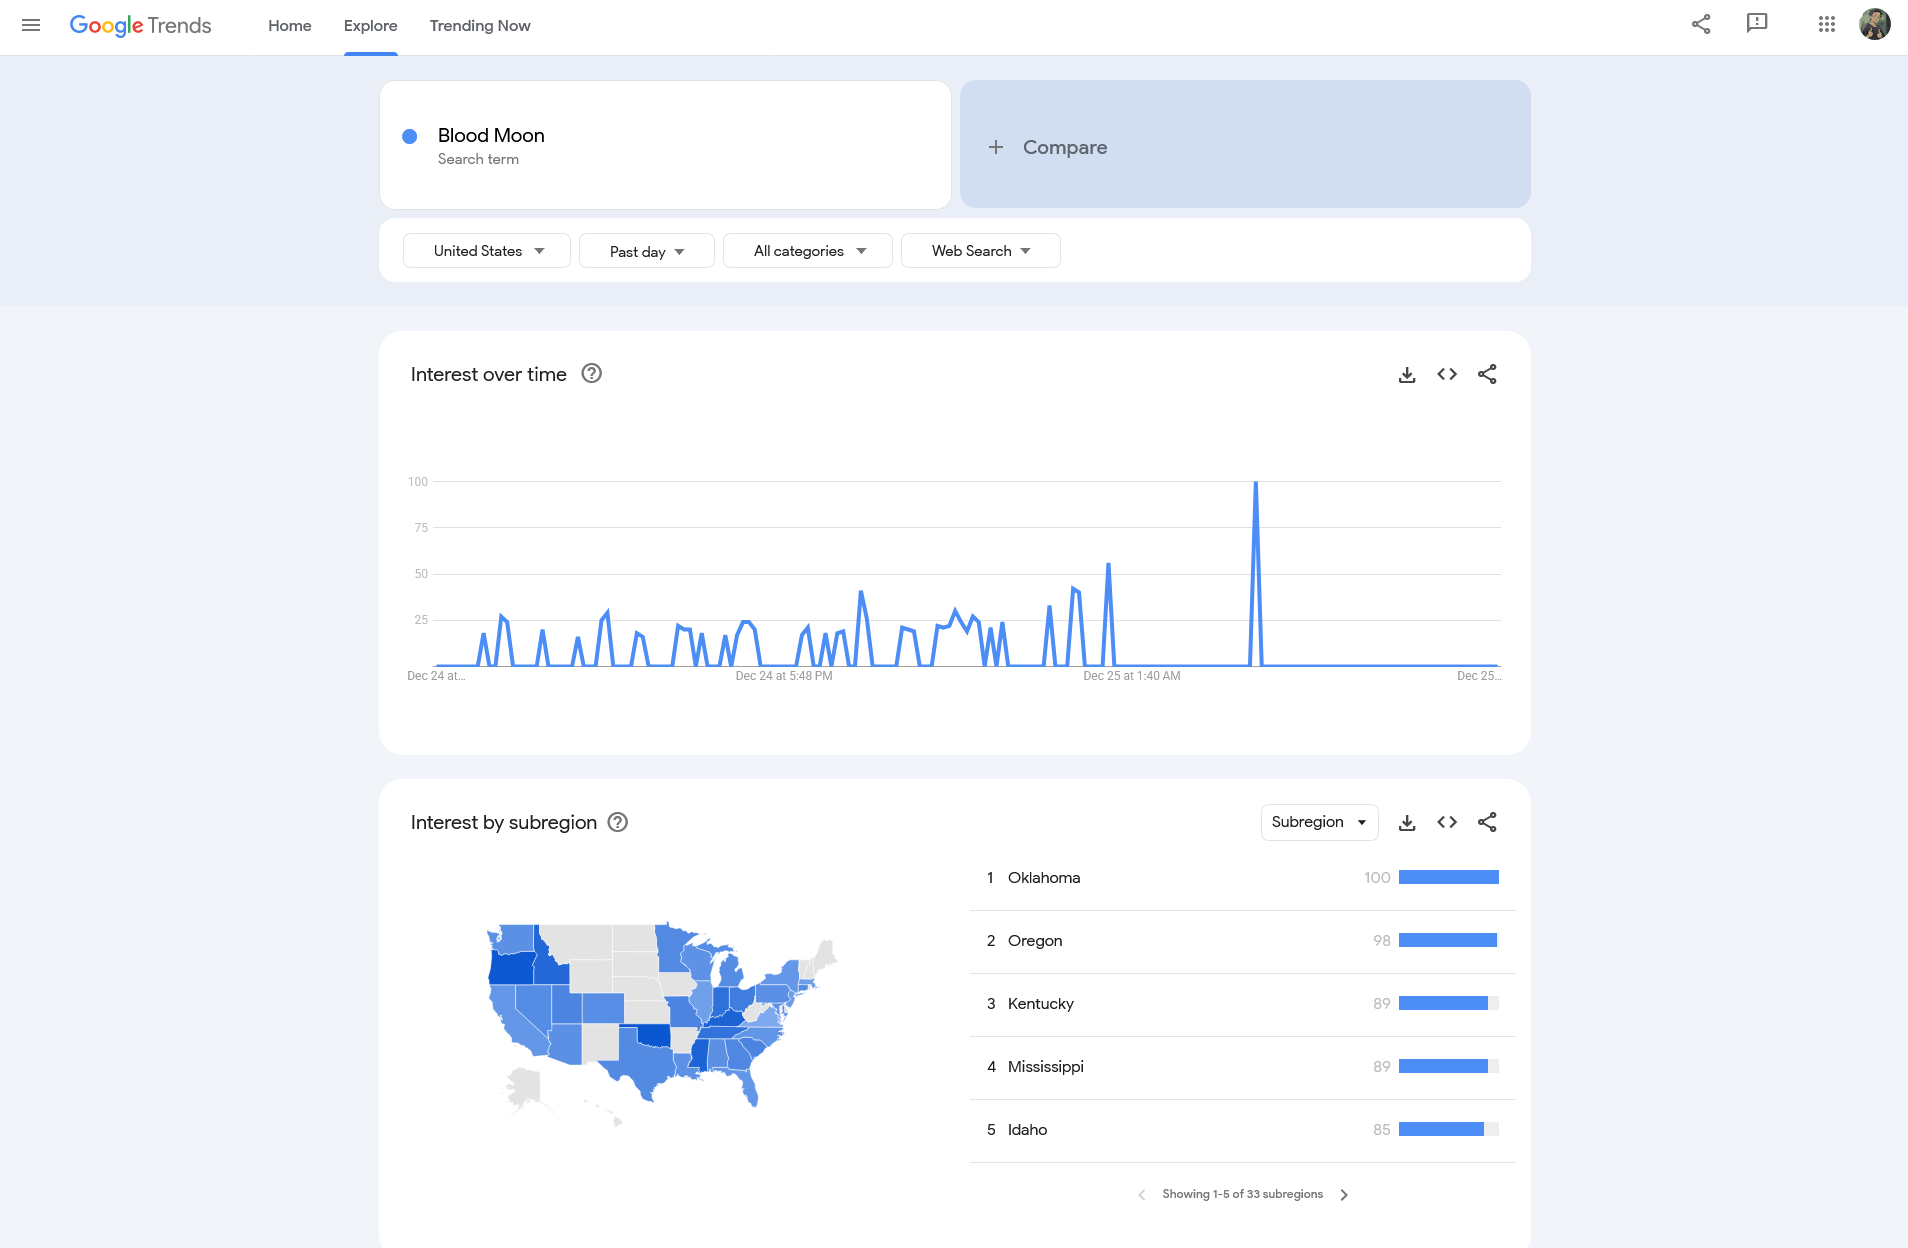Screen dimensions: 1908x1248
Task: Open the hamburger main menu
Action: (31, 25)
